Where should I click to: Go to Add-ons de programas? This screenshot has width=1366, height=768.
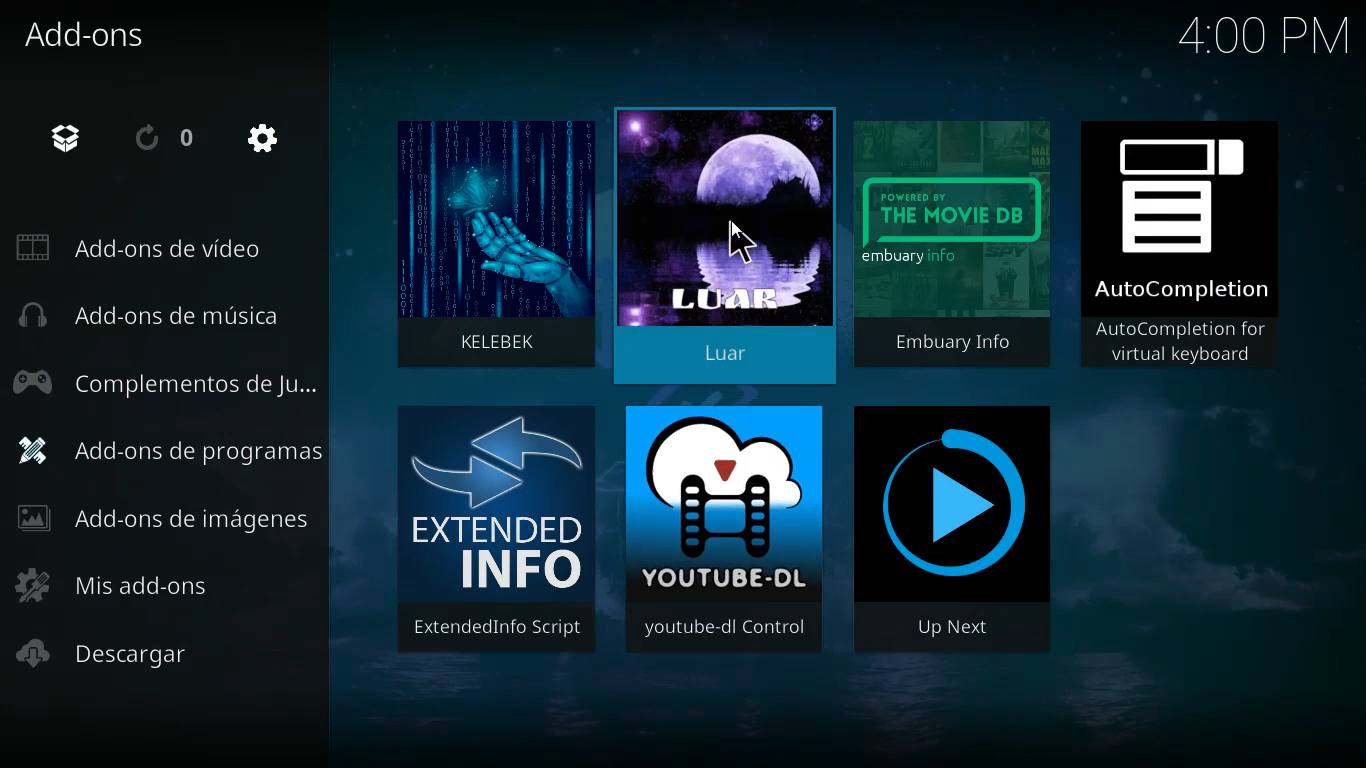(x=199, y=451)
